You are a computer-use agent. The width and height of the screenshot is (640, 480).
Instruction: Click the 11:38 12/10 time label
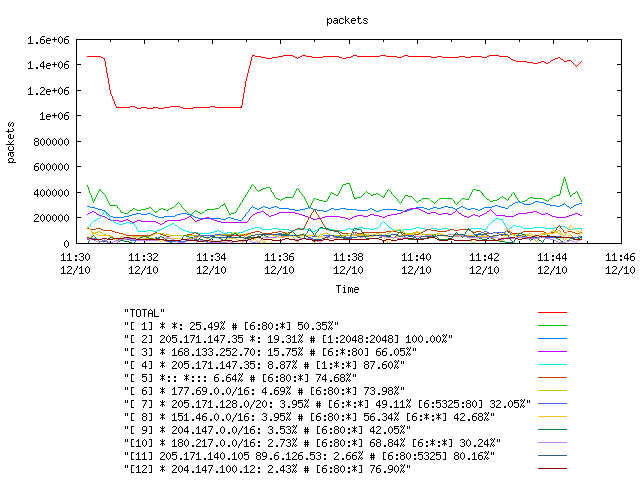[348, 264]
